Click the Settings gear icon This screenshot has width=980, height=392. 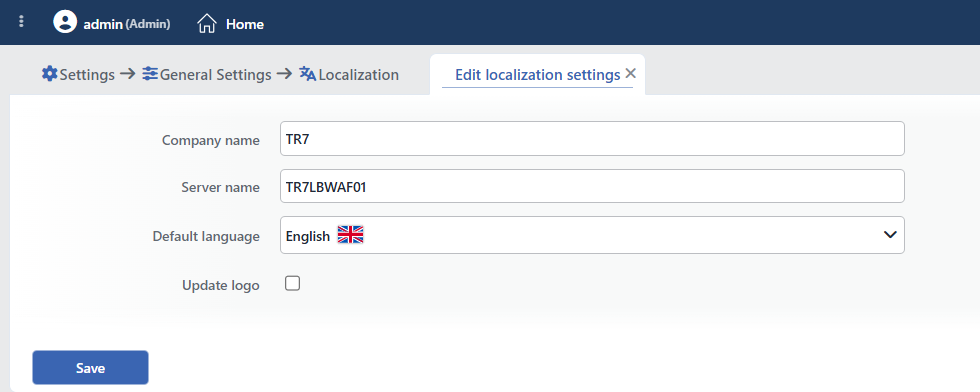tap(49, 74)
